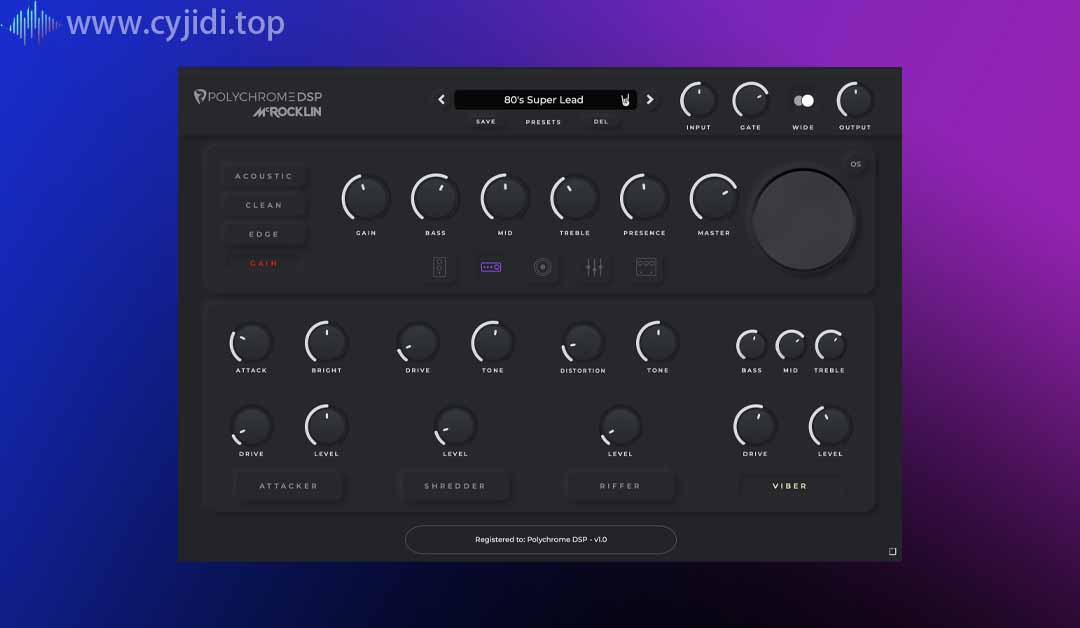The image size is (1080, 628).
Task: Click the window resize handle icon
Action: (892, 552)
